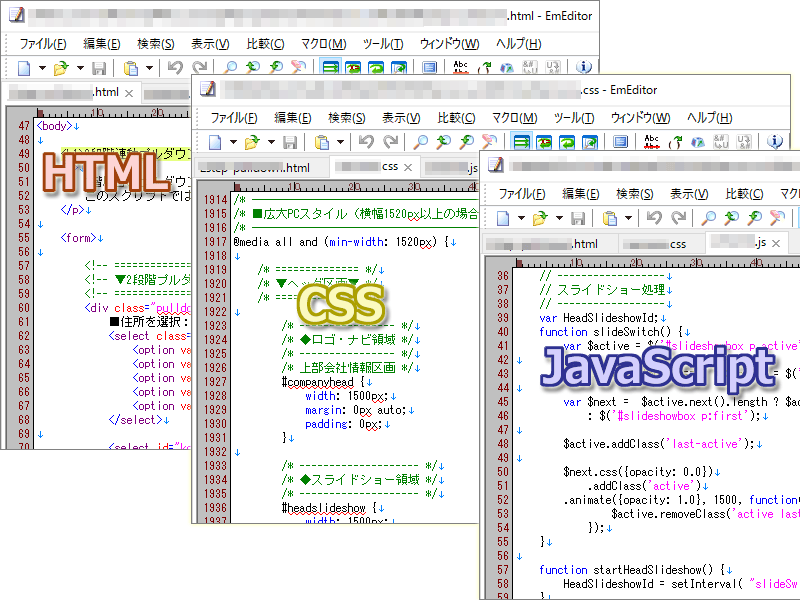Click Redo arrow in CSS window toolbar
This screenshot has width=800, height=600.
pos(391,141)
